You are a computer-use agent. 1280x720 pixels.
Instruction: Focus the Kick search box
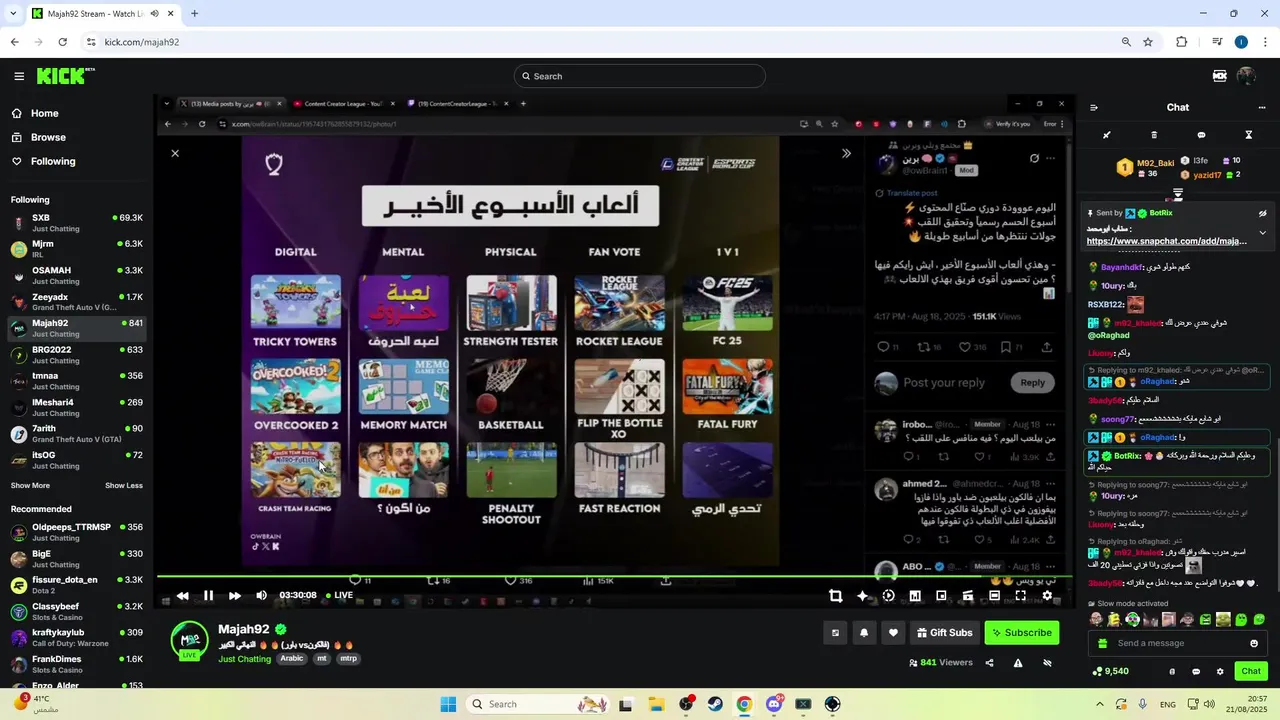point(640,76)
